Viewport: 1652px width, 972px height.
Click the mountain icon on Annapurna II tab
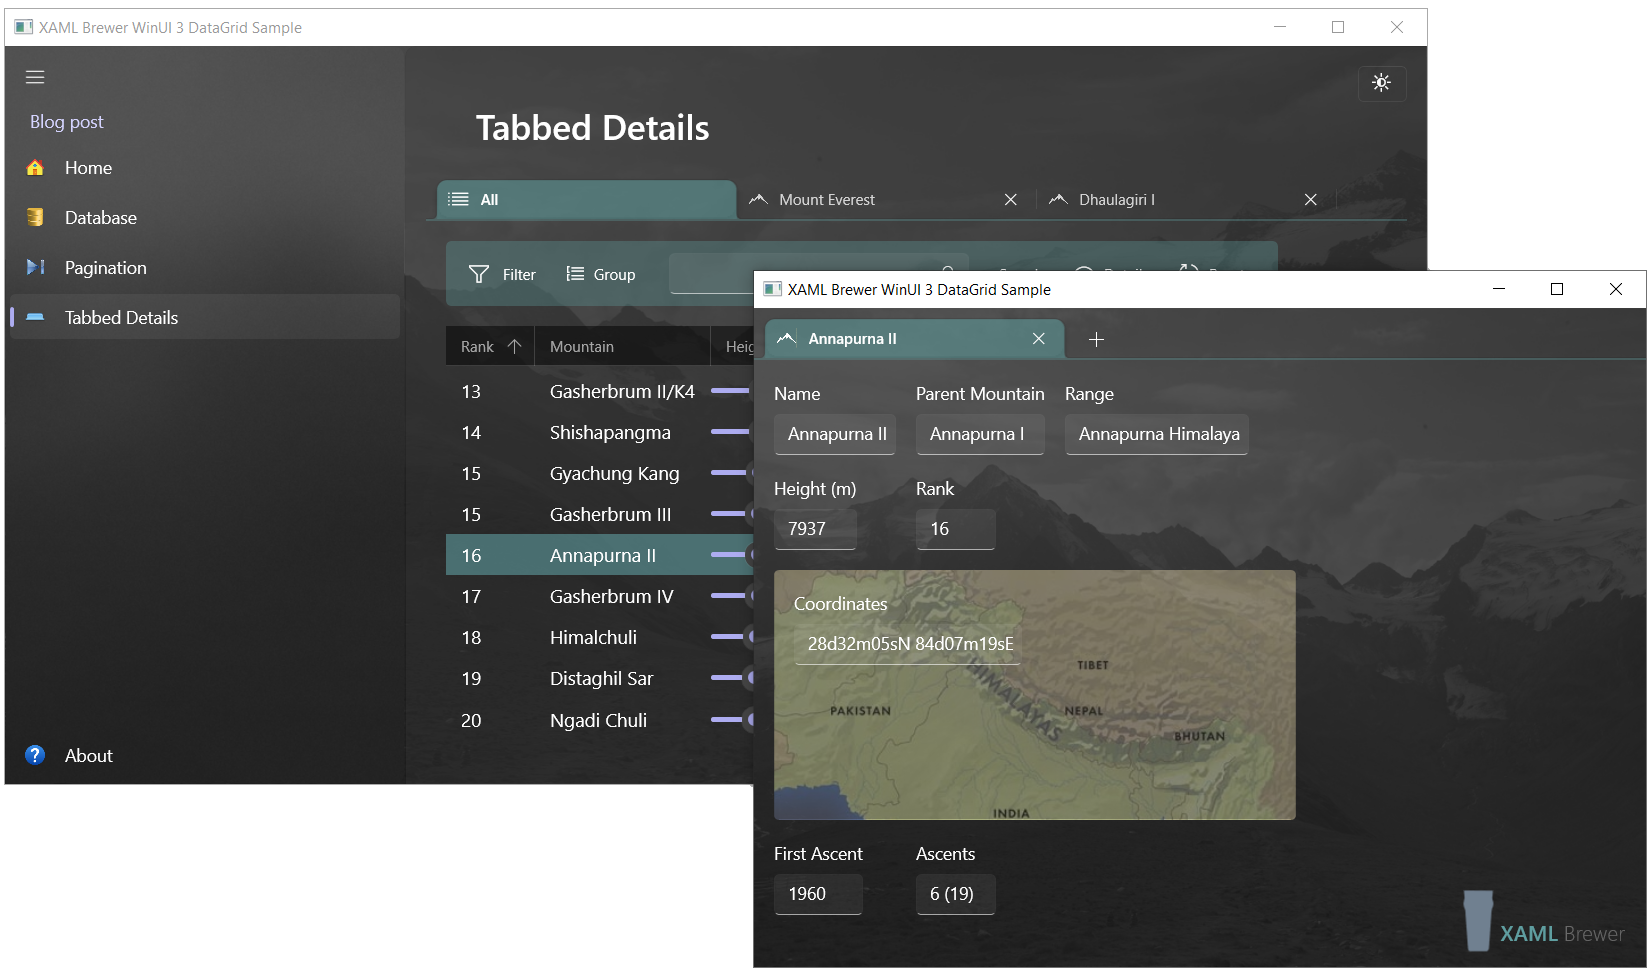tap(786, 338)
